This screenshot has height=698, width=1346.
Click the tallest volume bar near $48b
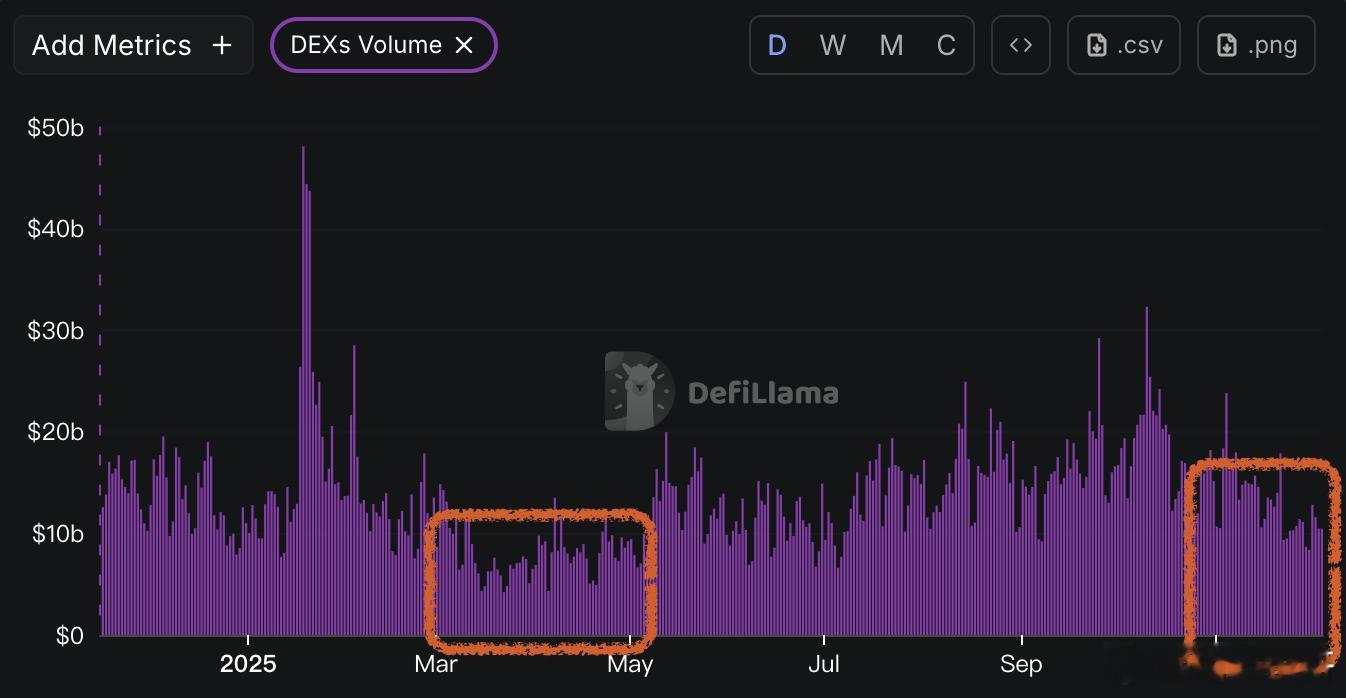[x=303, y=391]
